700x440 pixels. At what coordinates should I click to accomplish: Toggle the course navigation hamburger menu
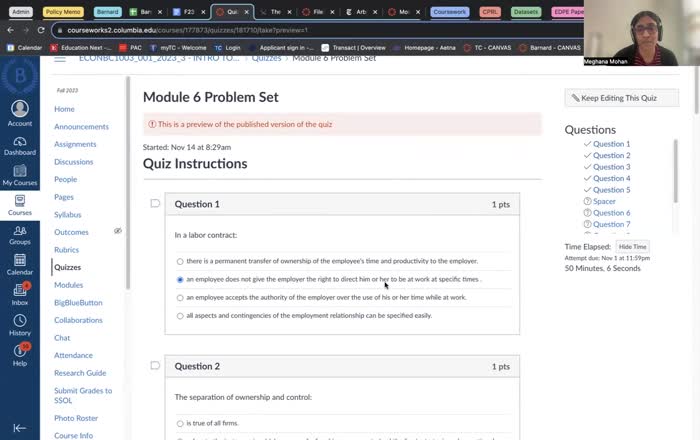click(x=59, y=58)
